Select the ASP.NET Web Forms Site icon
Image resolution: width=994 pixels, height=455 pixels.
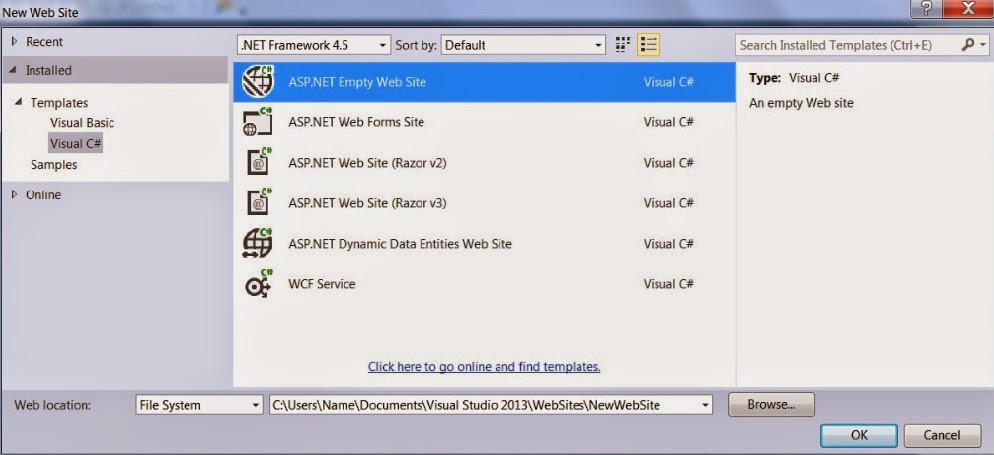coord(258,121)
